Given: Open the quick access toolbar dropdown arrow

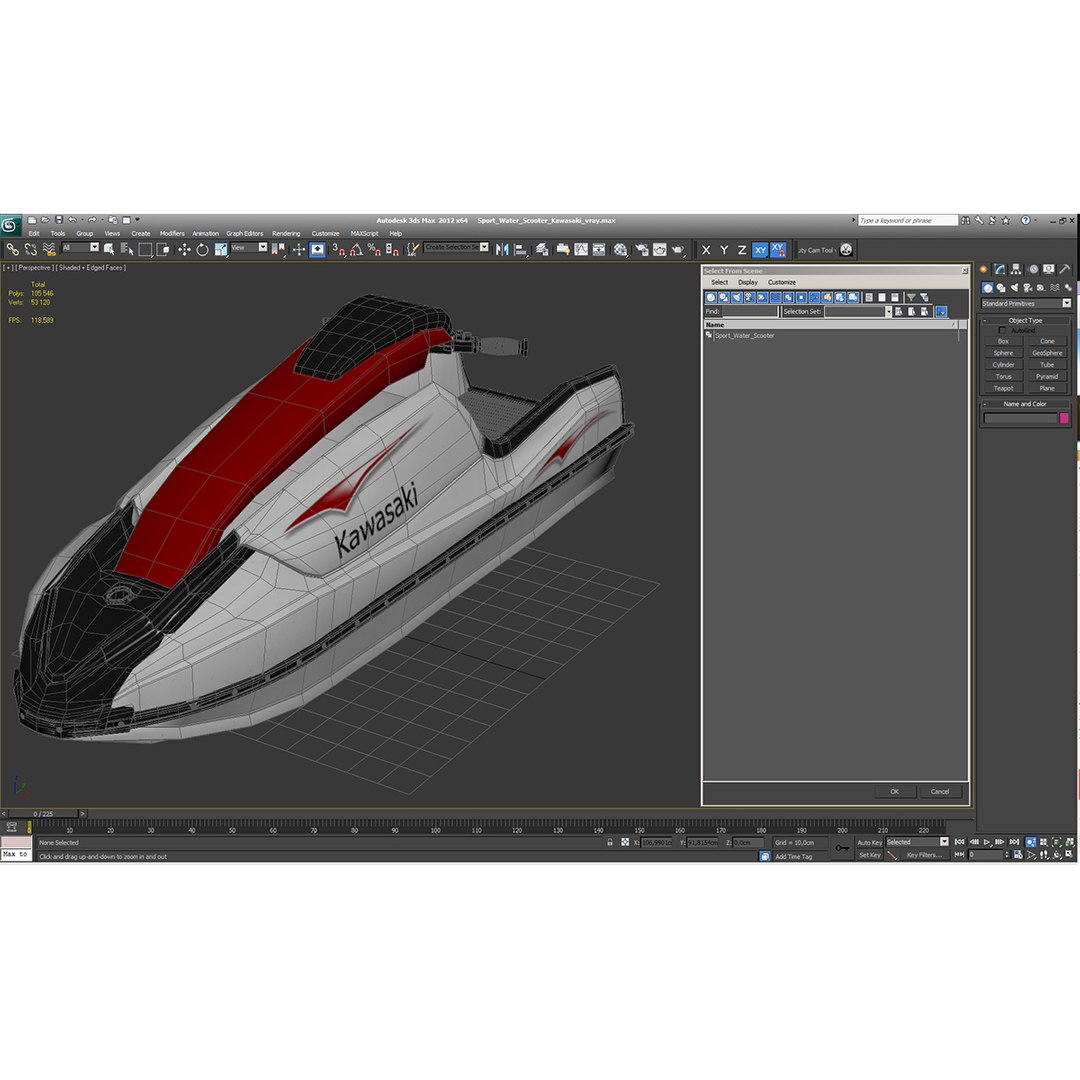Looking at the screenshot, I should (137, 220).
